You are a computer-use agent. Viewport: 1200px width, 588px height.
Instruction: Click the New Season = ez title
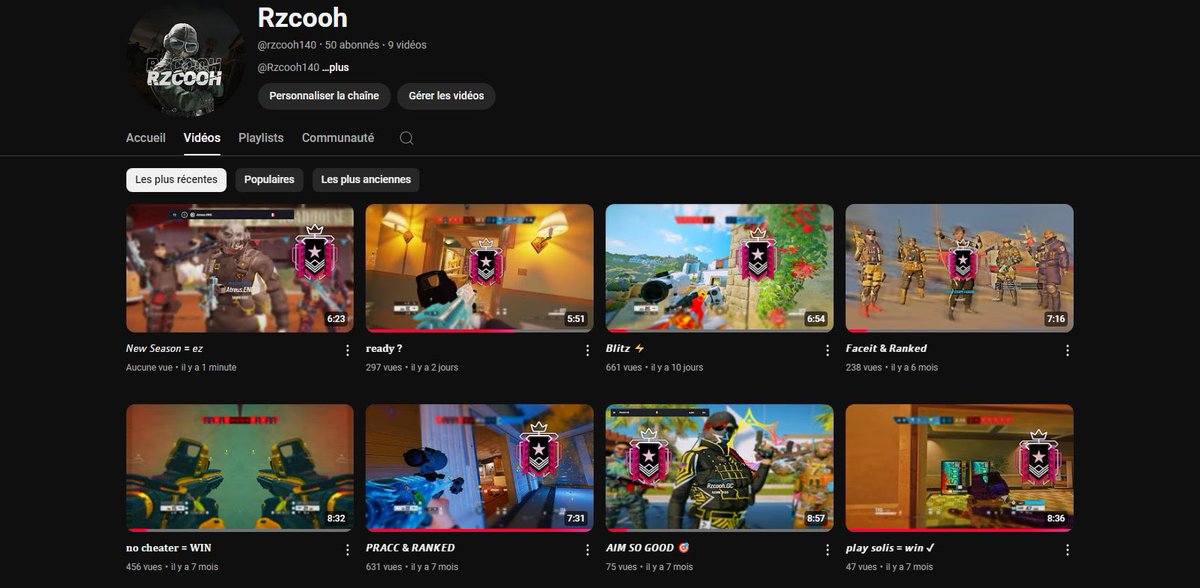[x=164, y=349]
